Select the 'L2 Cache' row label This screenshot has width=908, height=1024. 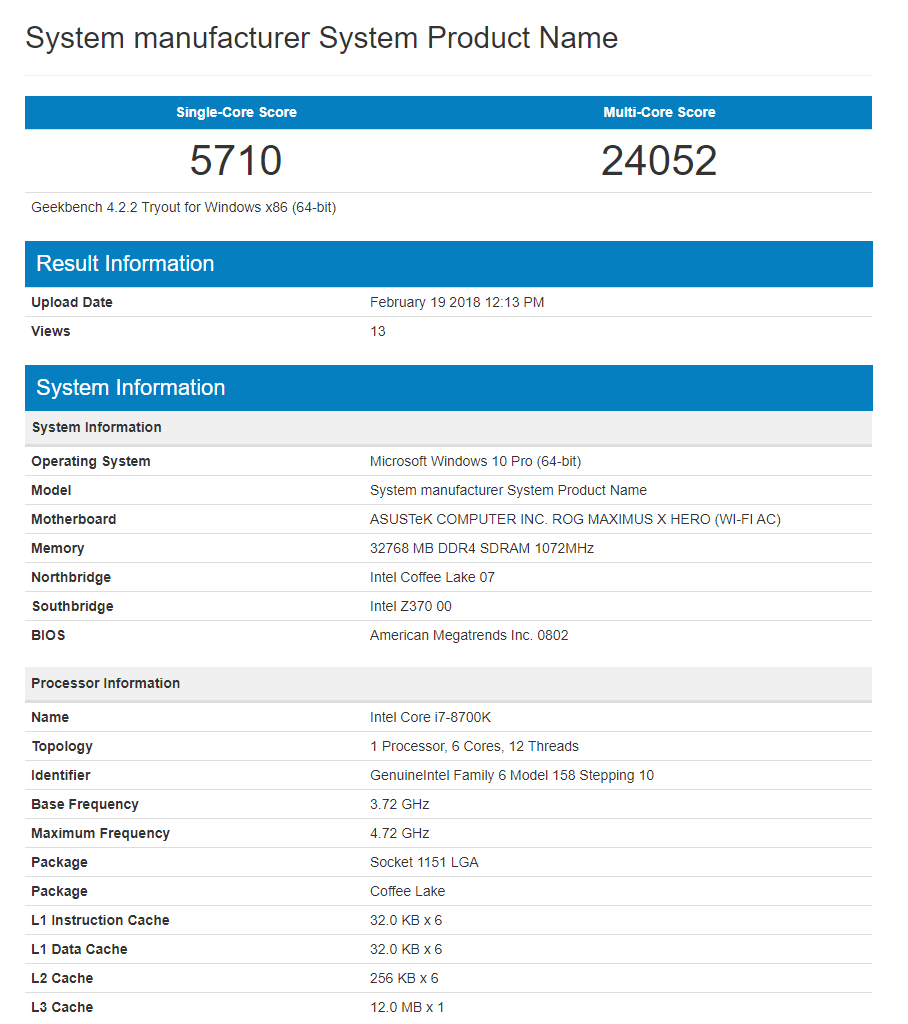(x=62, y=978)
